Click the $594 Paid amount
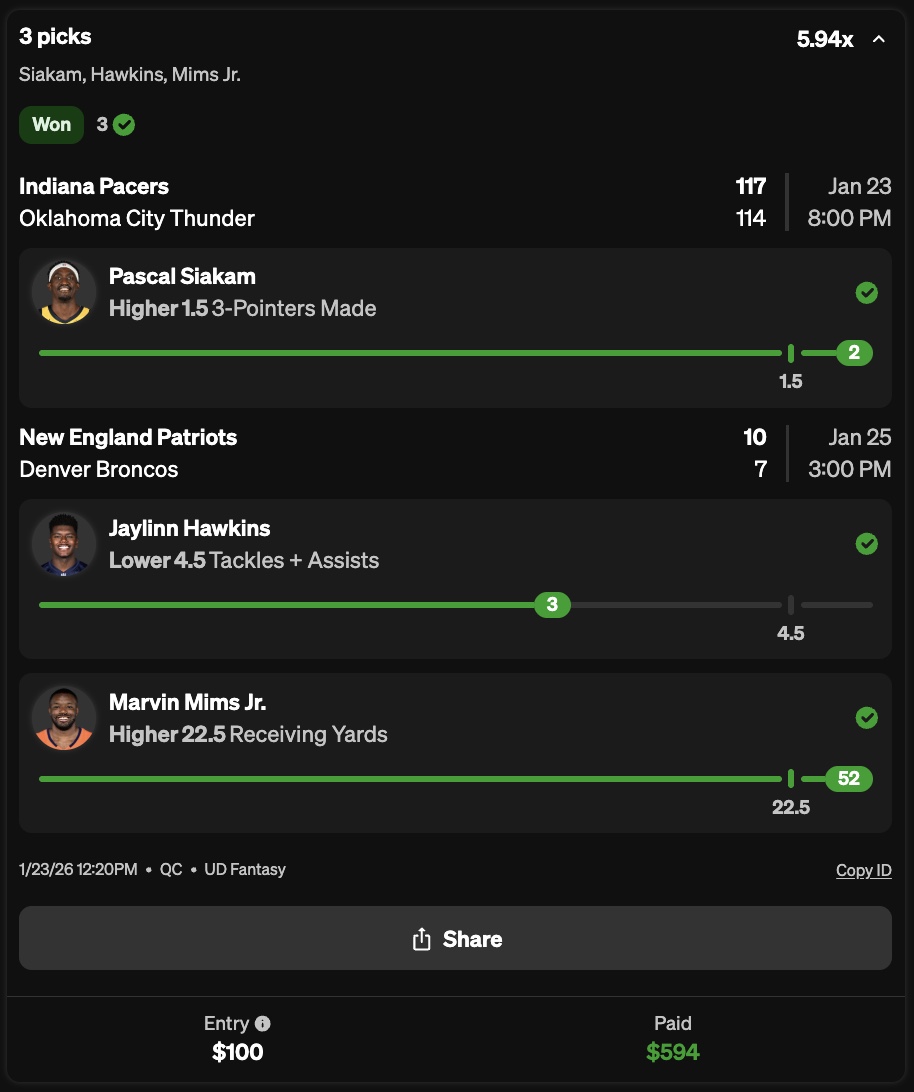The height and width of the screenshot is (1092, 914). point(673,1051)
